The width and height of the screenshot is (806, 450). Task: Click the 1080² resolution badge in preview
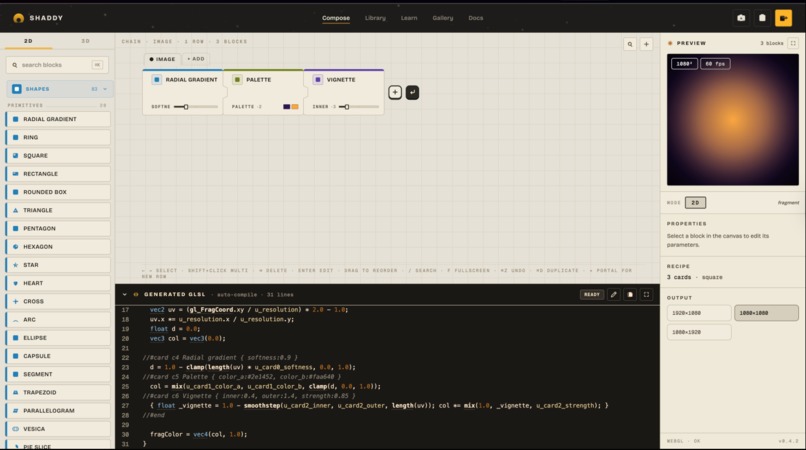pos(684,64)
